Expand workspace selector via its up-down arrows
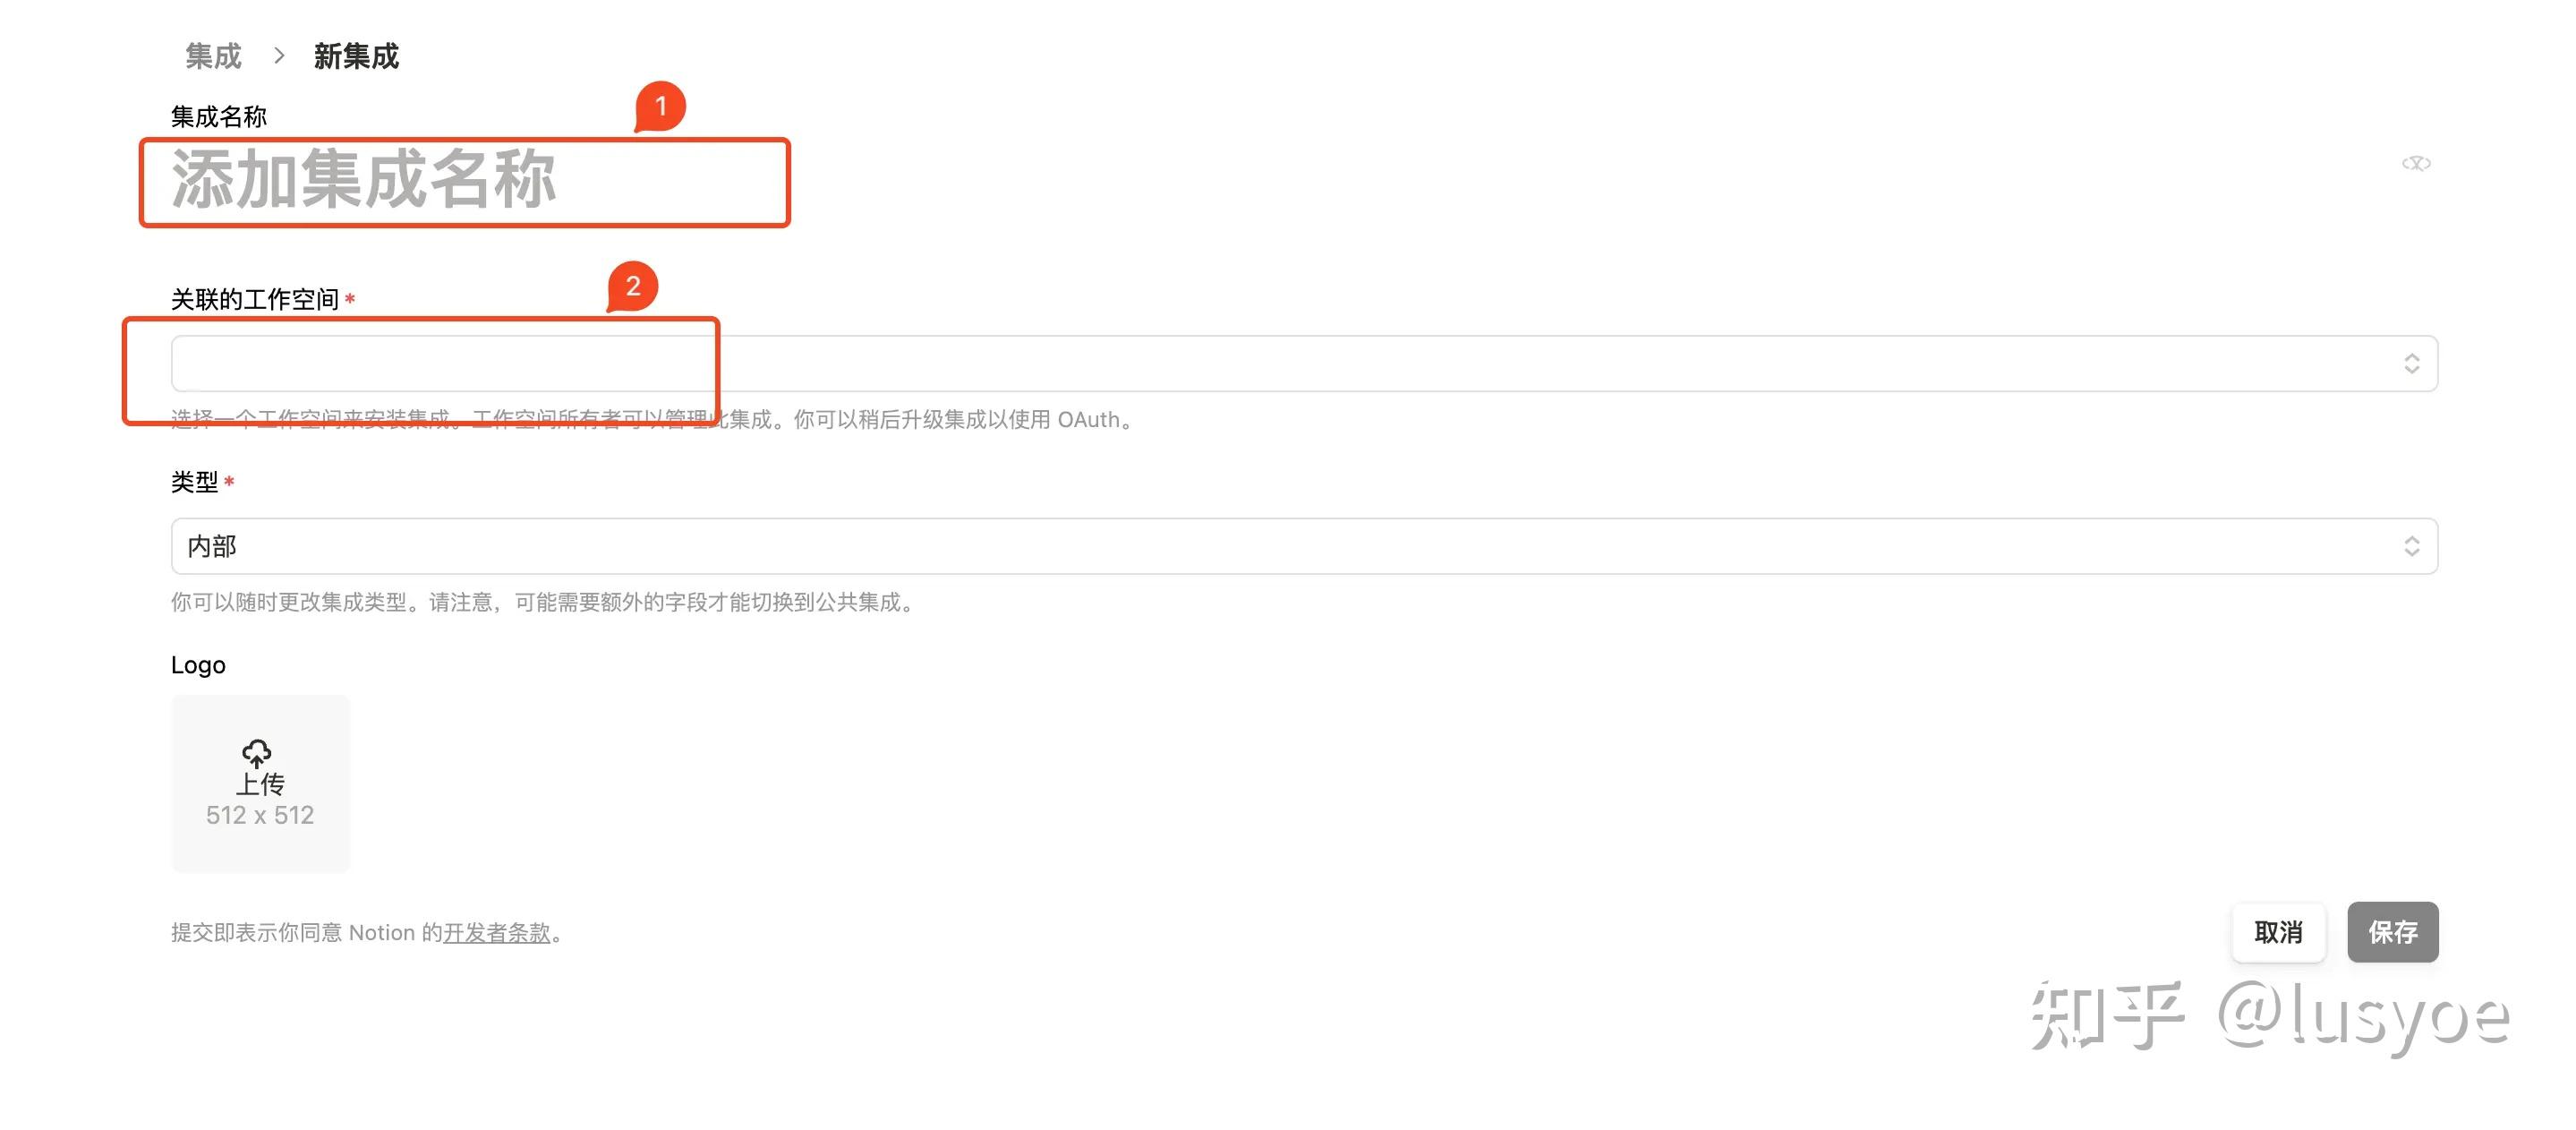The height and width of the screenshot is (1130, 2576). point(2411,364)
